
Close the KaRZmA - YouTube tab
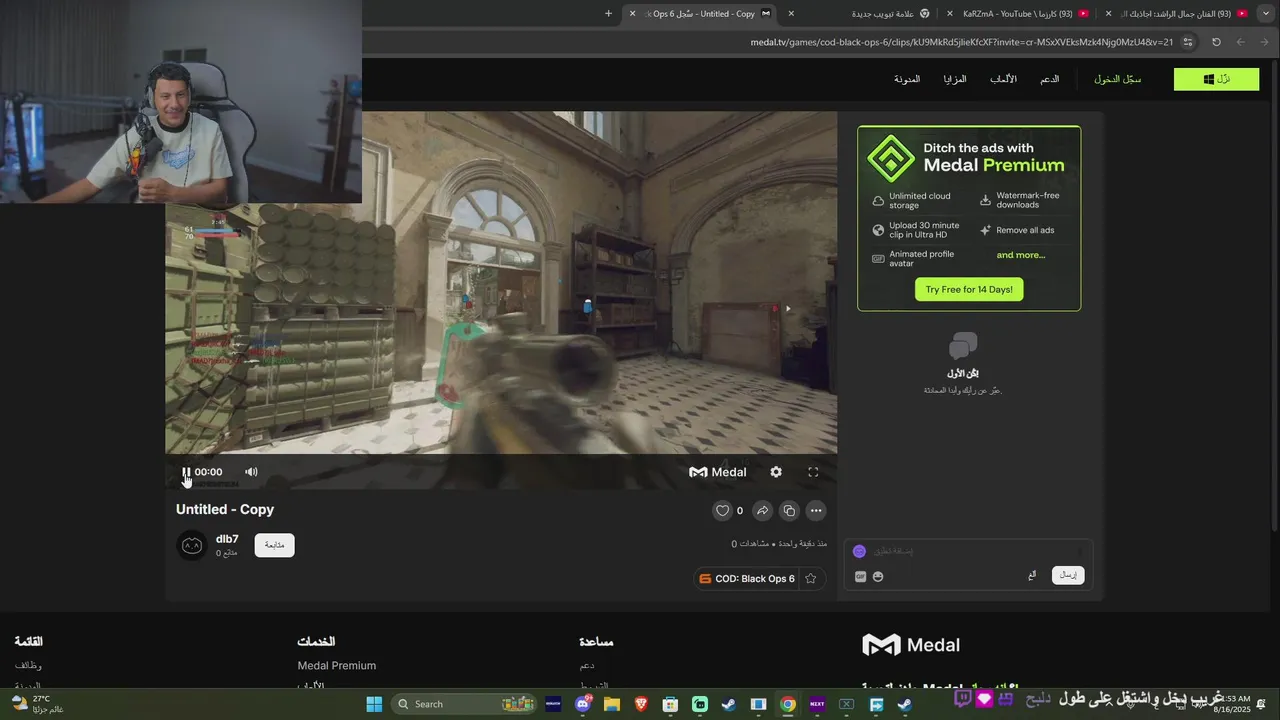point(949,14)
